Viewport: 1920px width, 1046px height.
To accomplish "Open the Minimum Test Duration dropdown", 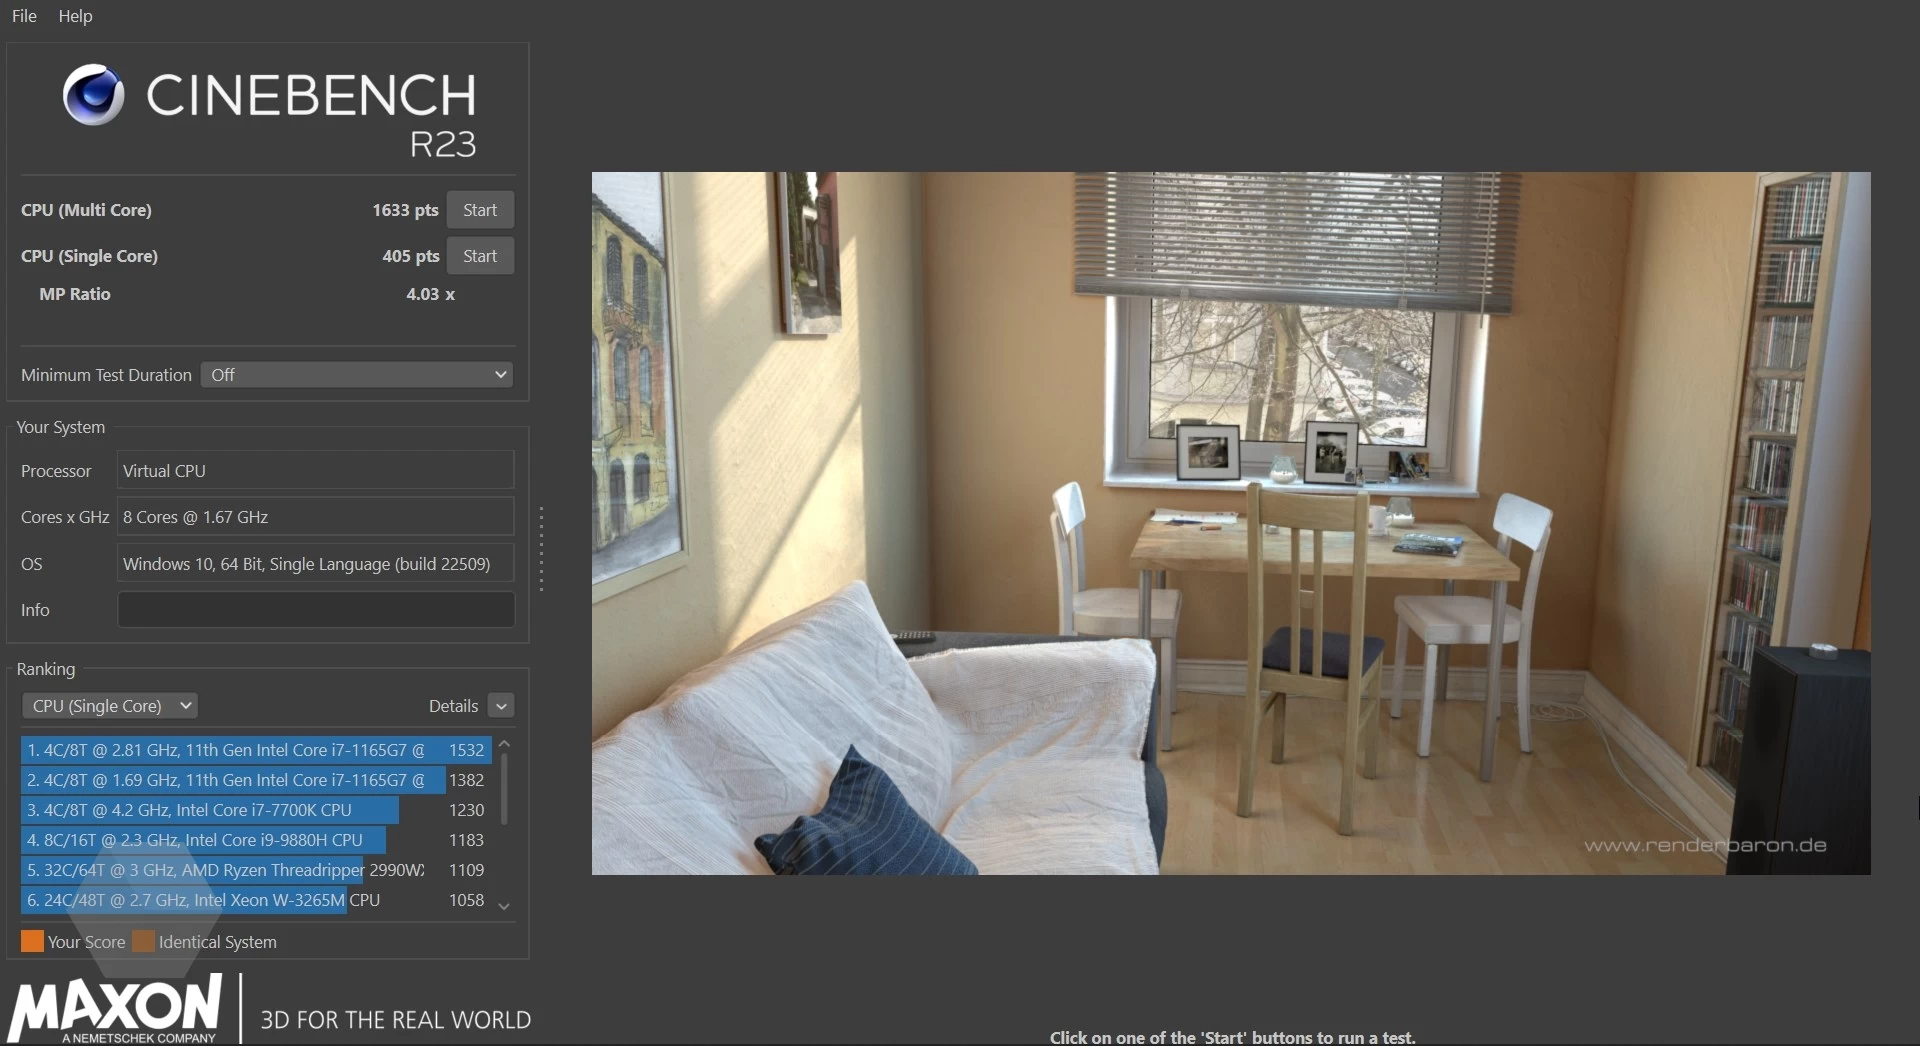I will coord(357,375).
